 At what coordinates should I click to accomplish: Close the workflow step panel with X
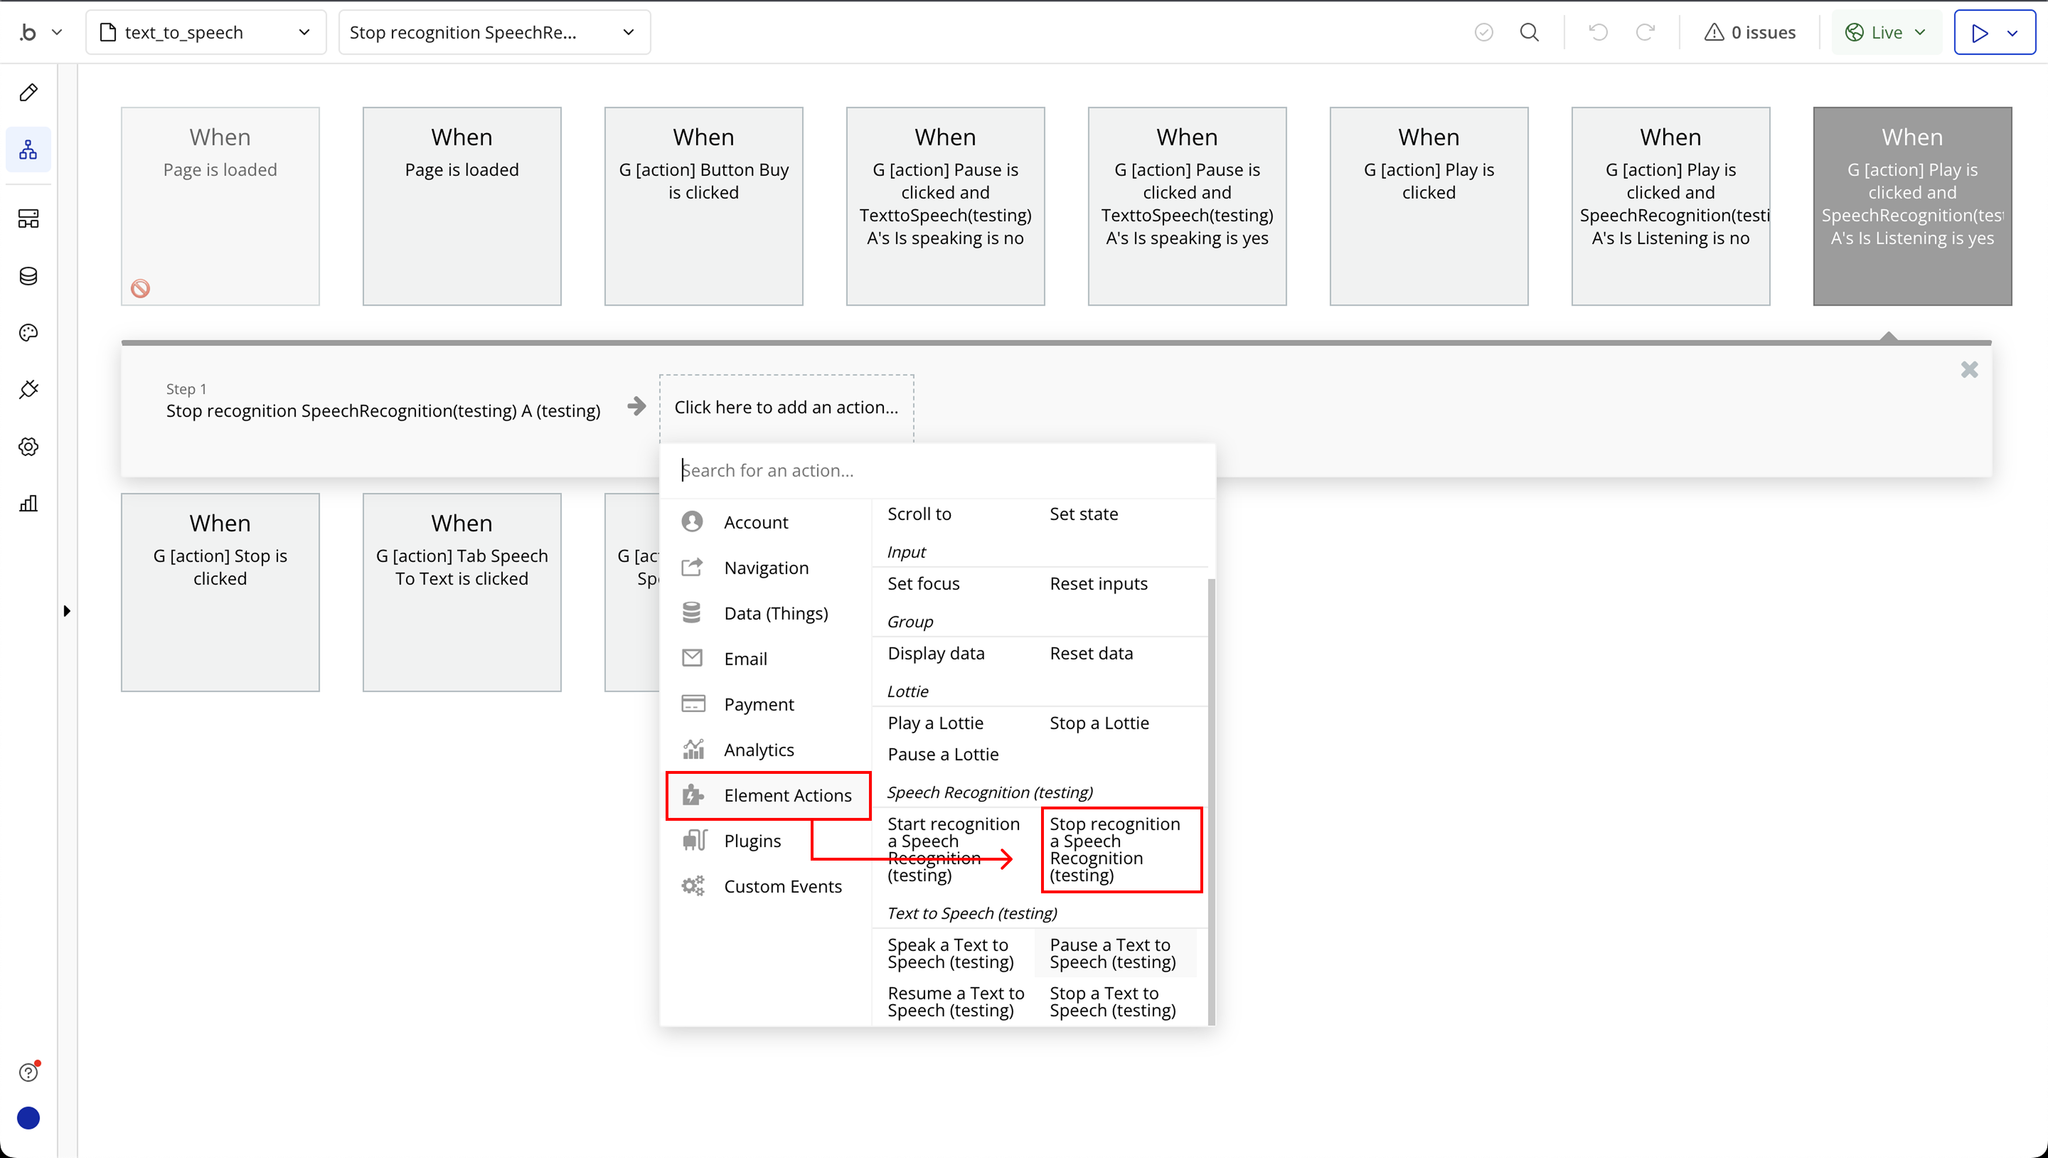[x=1969, y=370]
